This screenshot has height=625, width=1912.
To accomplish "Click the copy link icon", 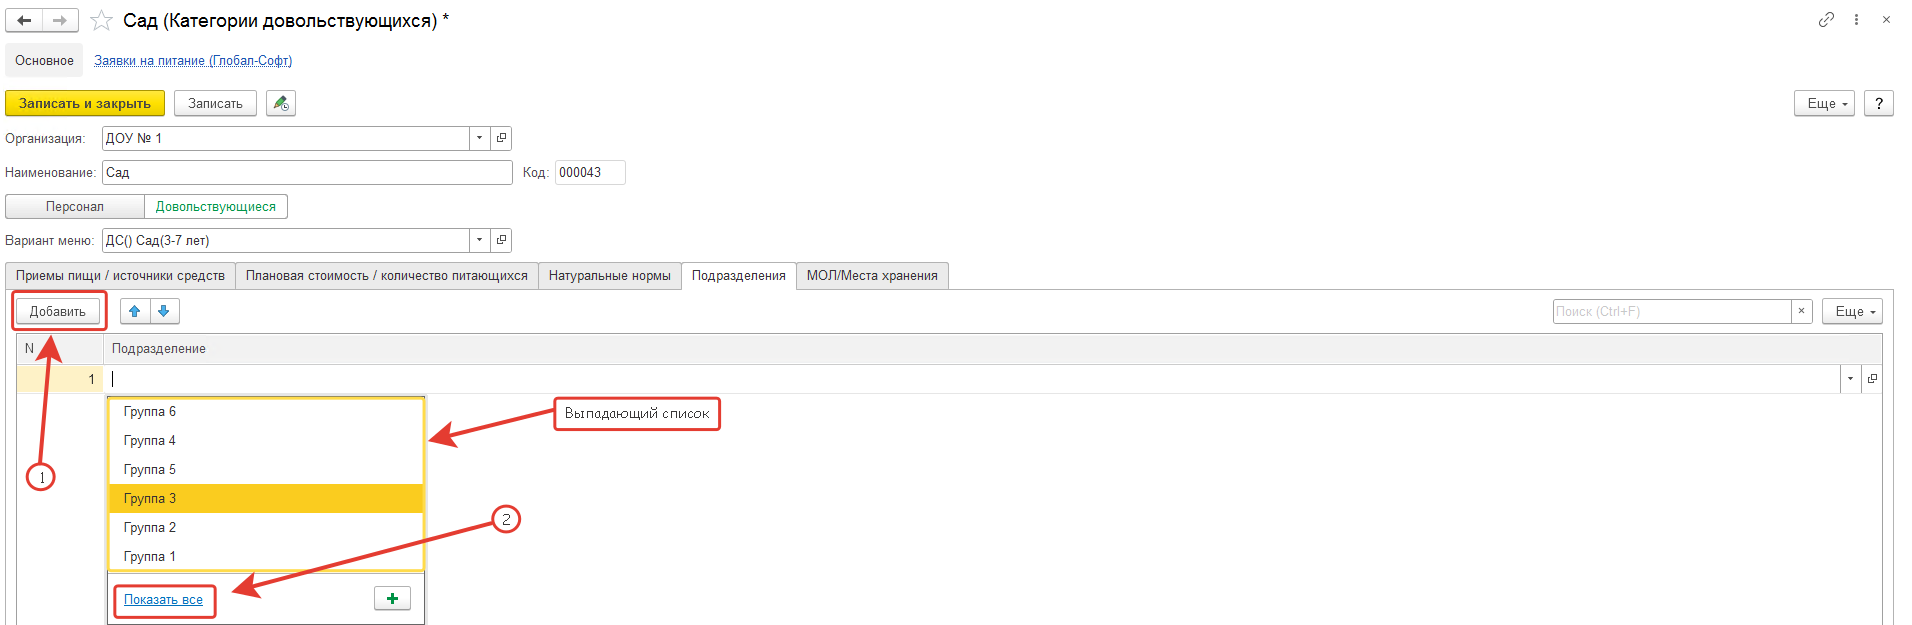I will point(1826,20).
